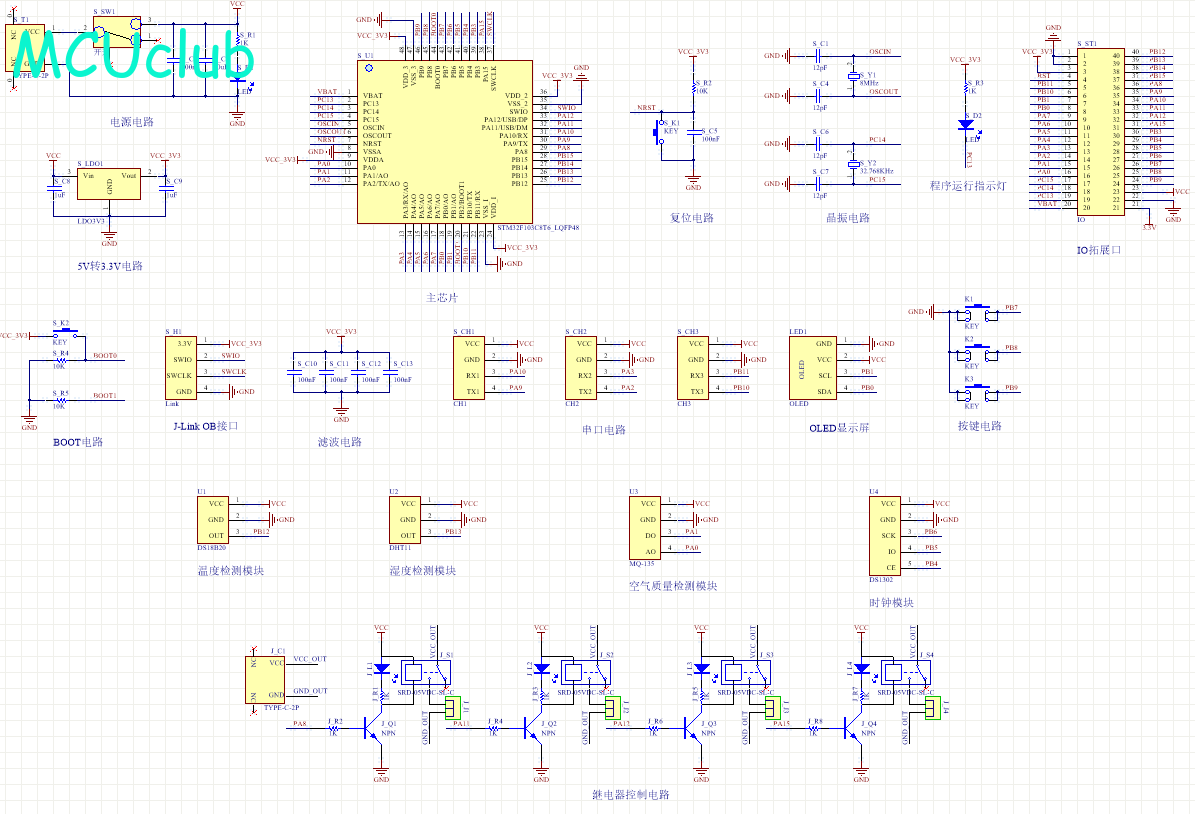Click the 串口电路 caption
Image resolution: width=1195 pixels, height=814 pixels.
(x=604, y=430)
